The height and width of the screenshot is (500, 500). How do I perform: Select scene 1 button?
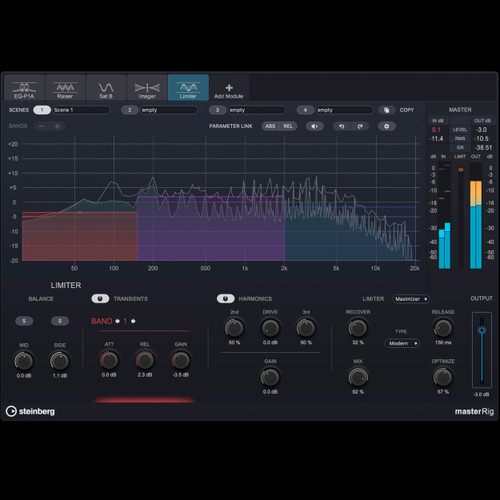(42, 110)
